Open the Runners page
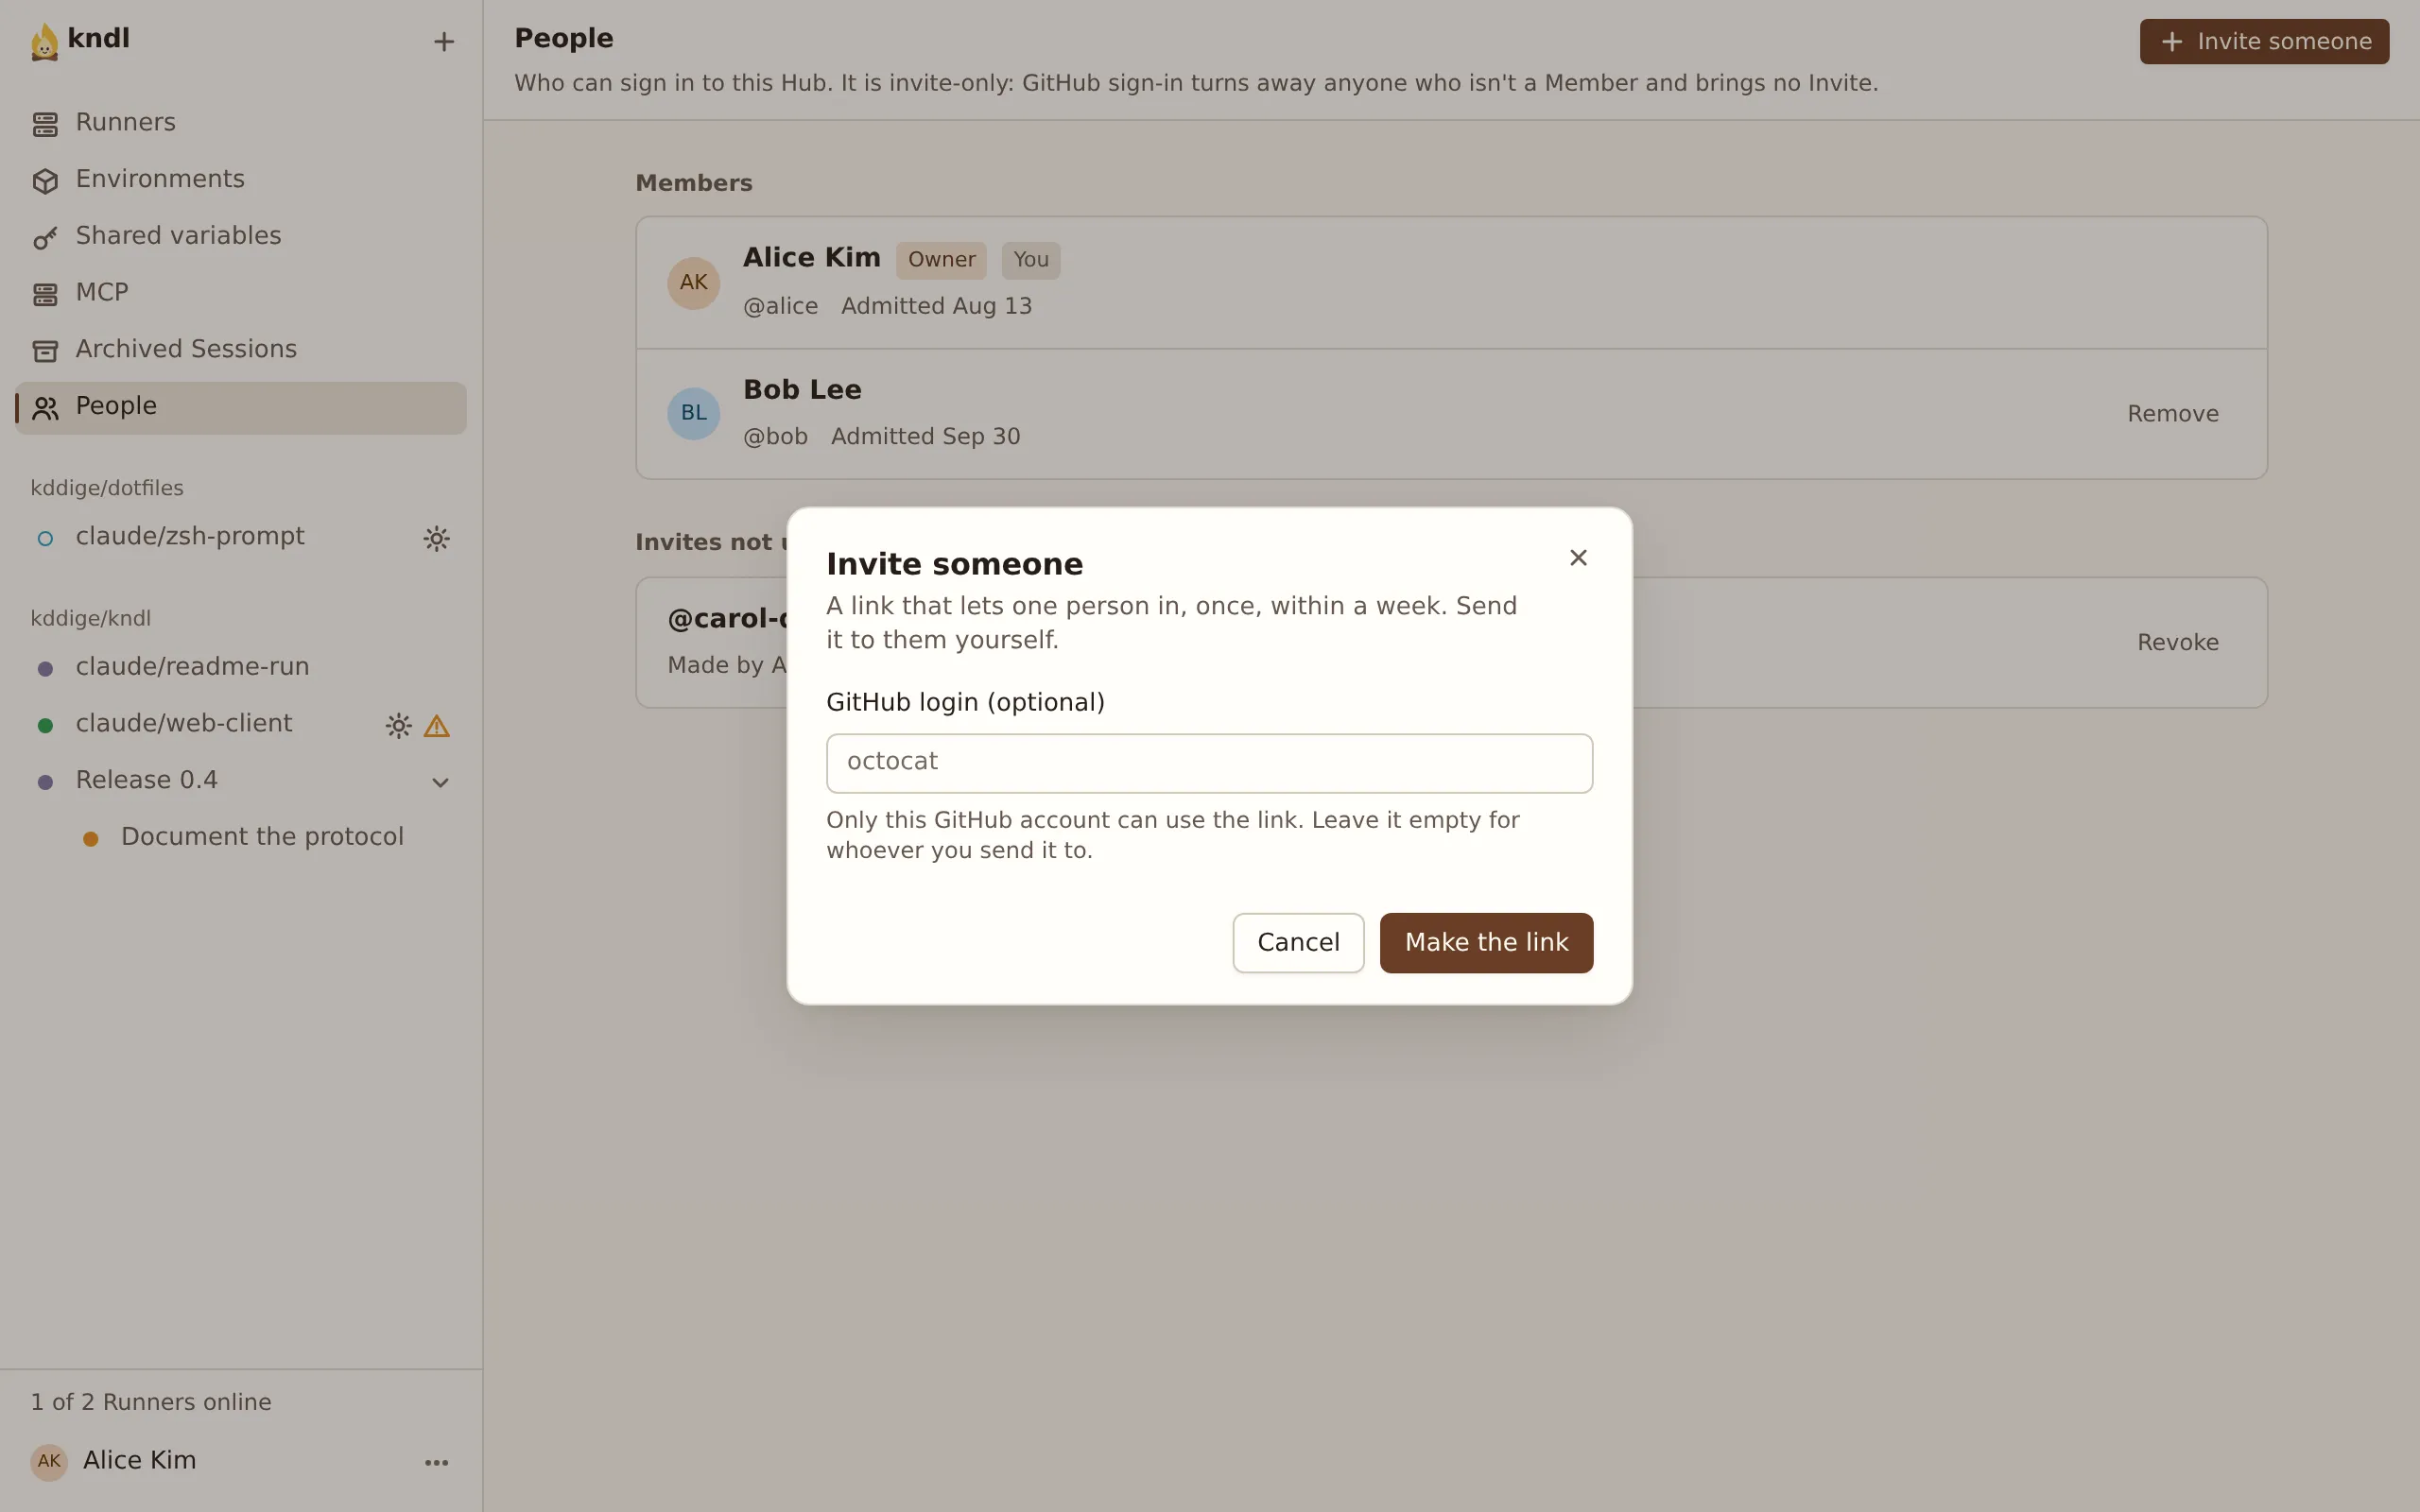 coord(241,123)
